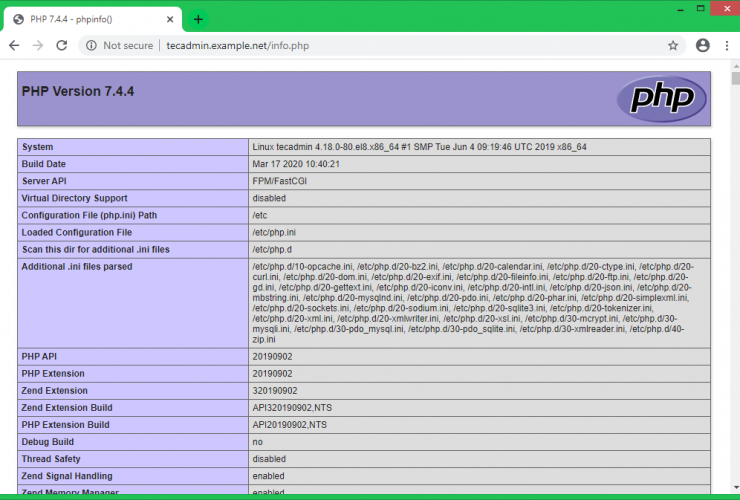This screenshot has height=500, width=740.
Task: Open the Chrome three-dot menu
Action: pos(728,45)
